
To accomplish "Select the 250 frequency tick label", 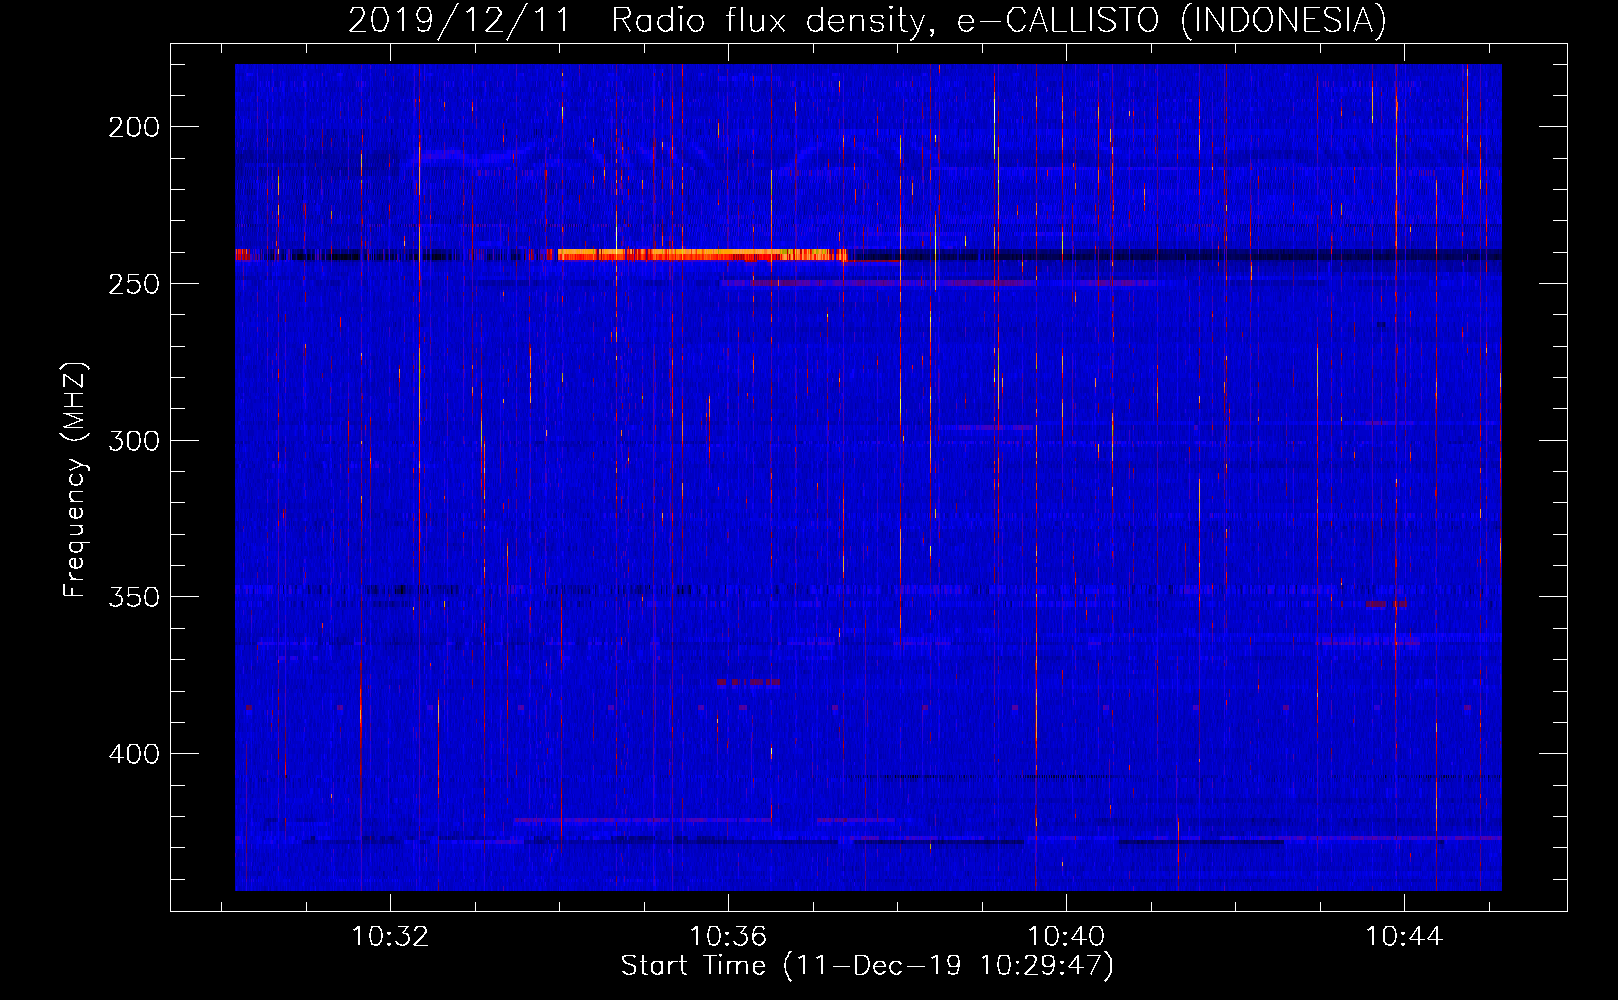I will point(134,284).
